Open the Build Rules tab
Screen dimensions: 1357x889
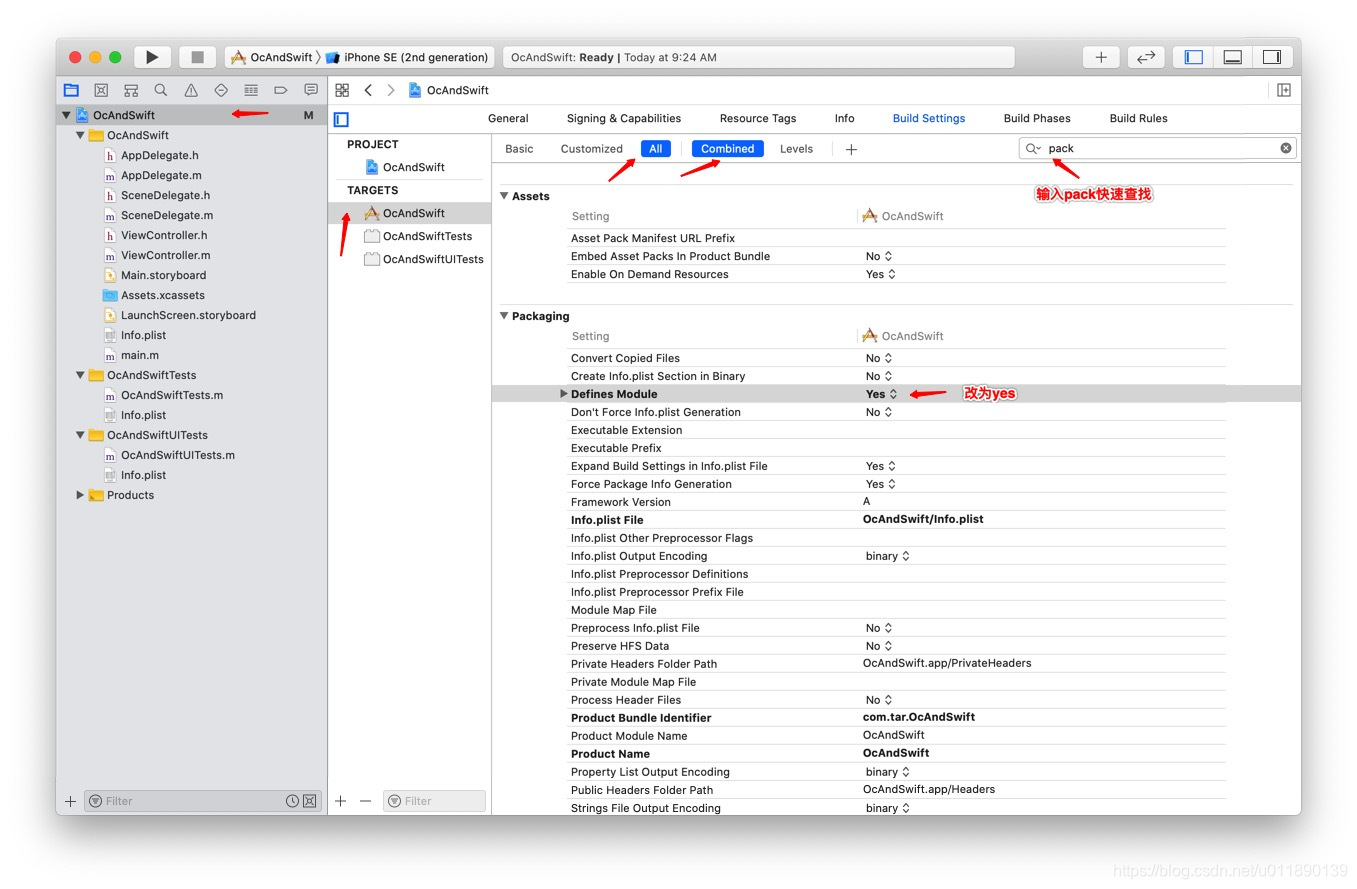[1139, 118]
